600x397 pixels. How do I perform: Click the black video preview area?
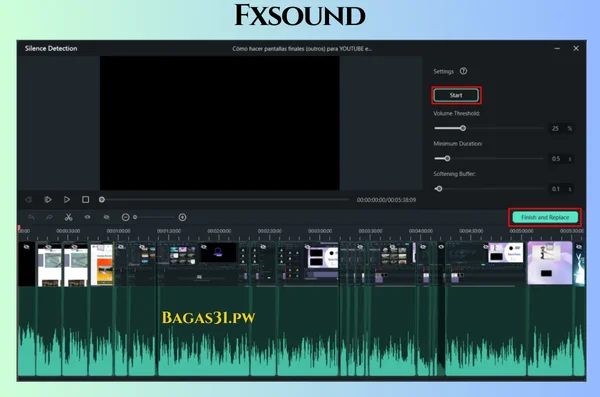[x=220, y=123]
